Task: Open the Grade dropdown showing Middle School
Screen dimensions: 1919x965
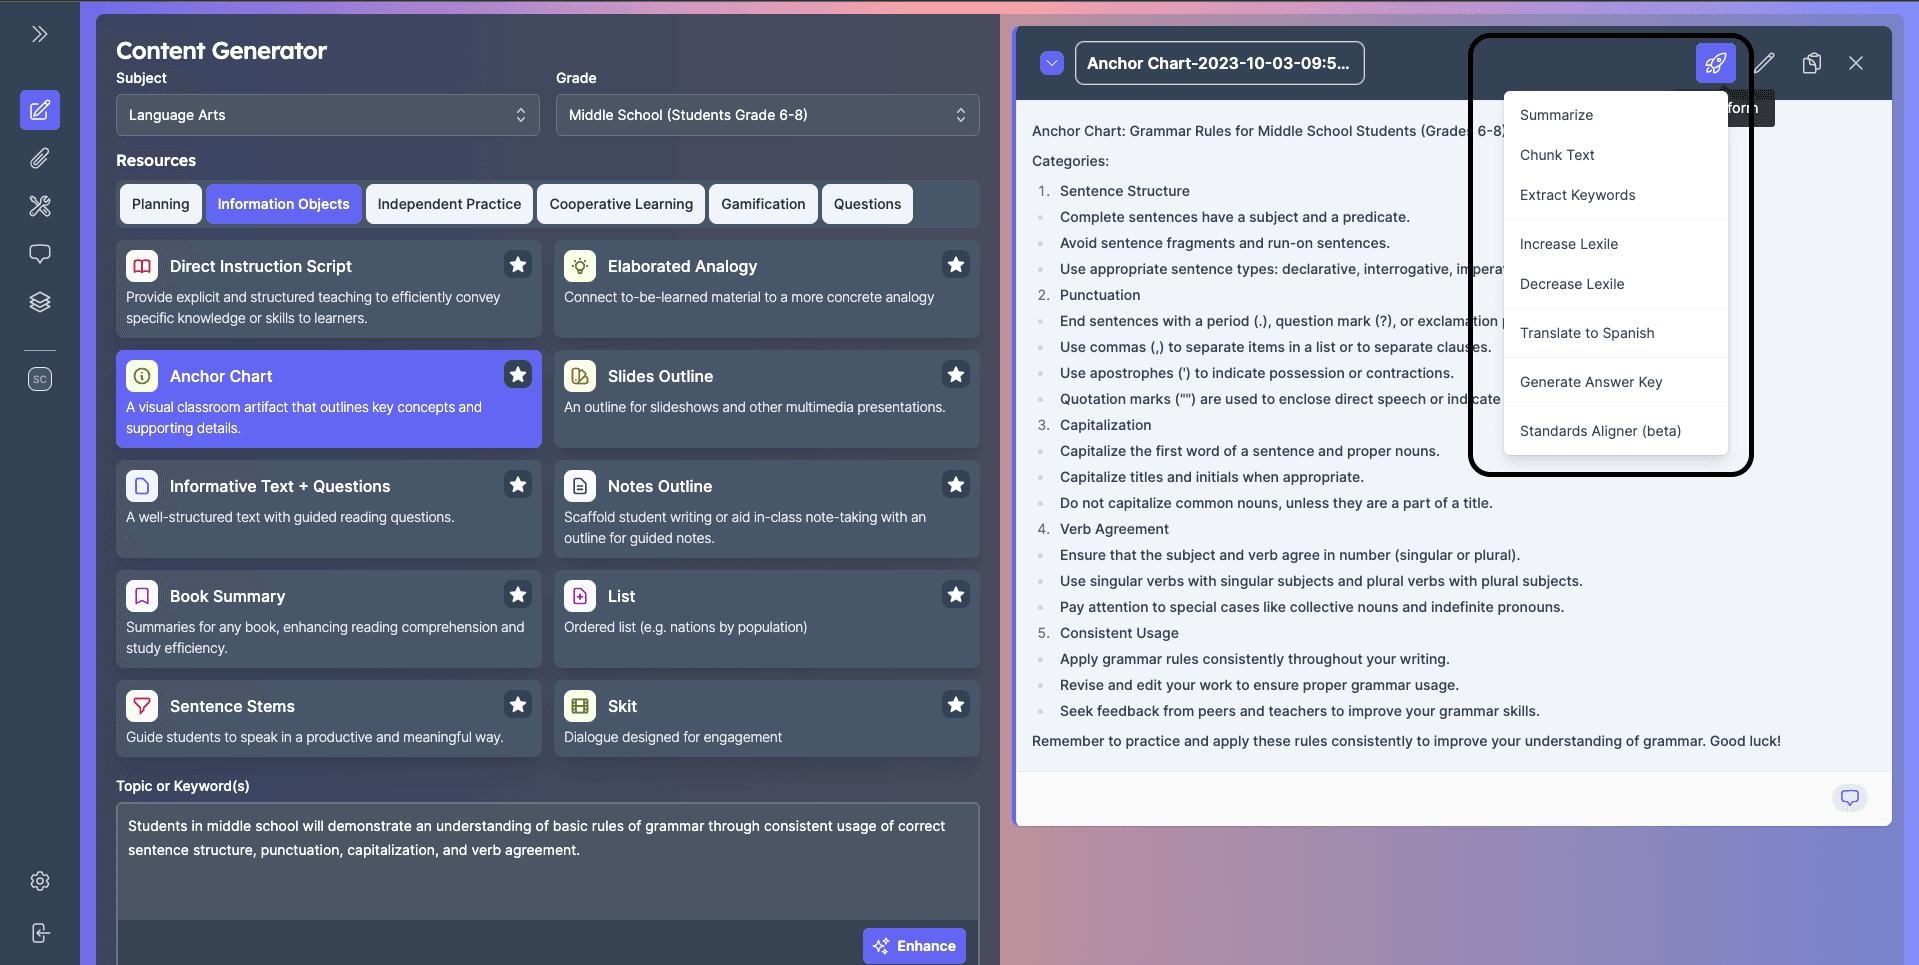Action: tap(767, 115)
